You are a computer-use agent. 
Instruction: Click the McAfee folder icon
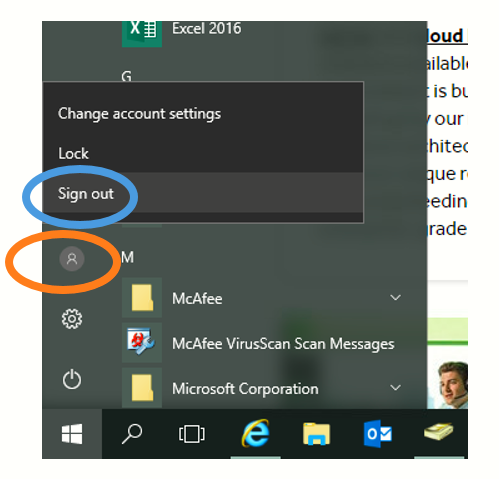142,297
